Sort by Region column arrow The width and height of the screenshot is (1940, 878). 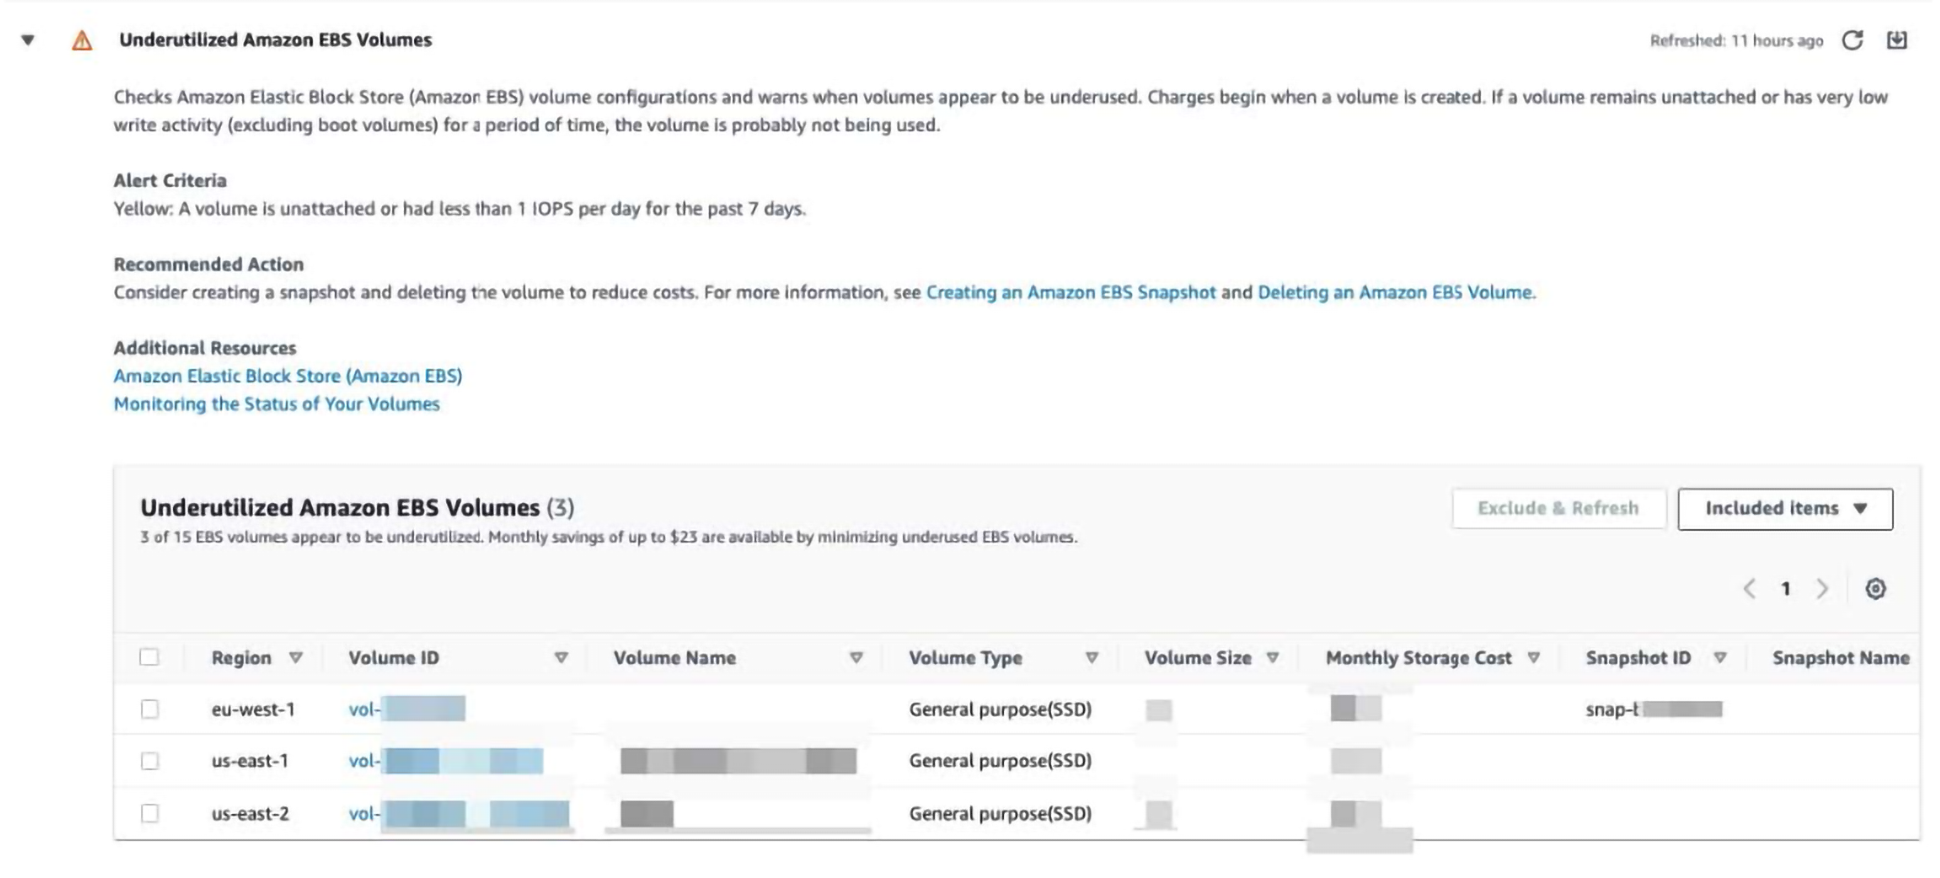click(295, 658)
